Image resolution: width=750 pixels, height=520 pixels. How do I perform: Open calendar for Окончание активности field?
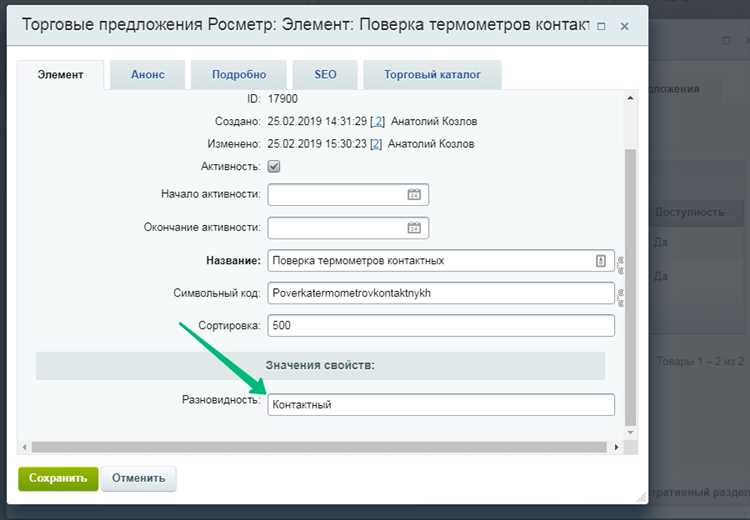[x=414, y=228]
